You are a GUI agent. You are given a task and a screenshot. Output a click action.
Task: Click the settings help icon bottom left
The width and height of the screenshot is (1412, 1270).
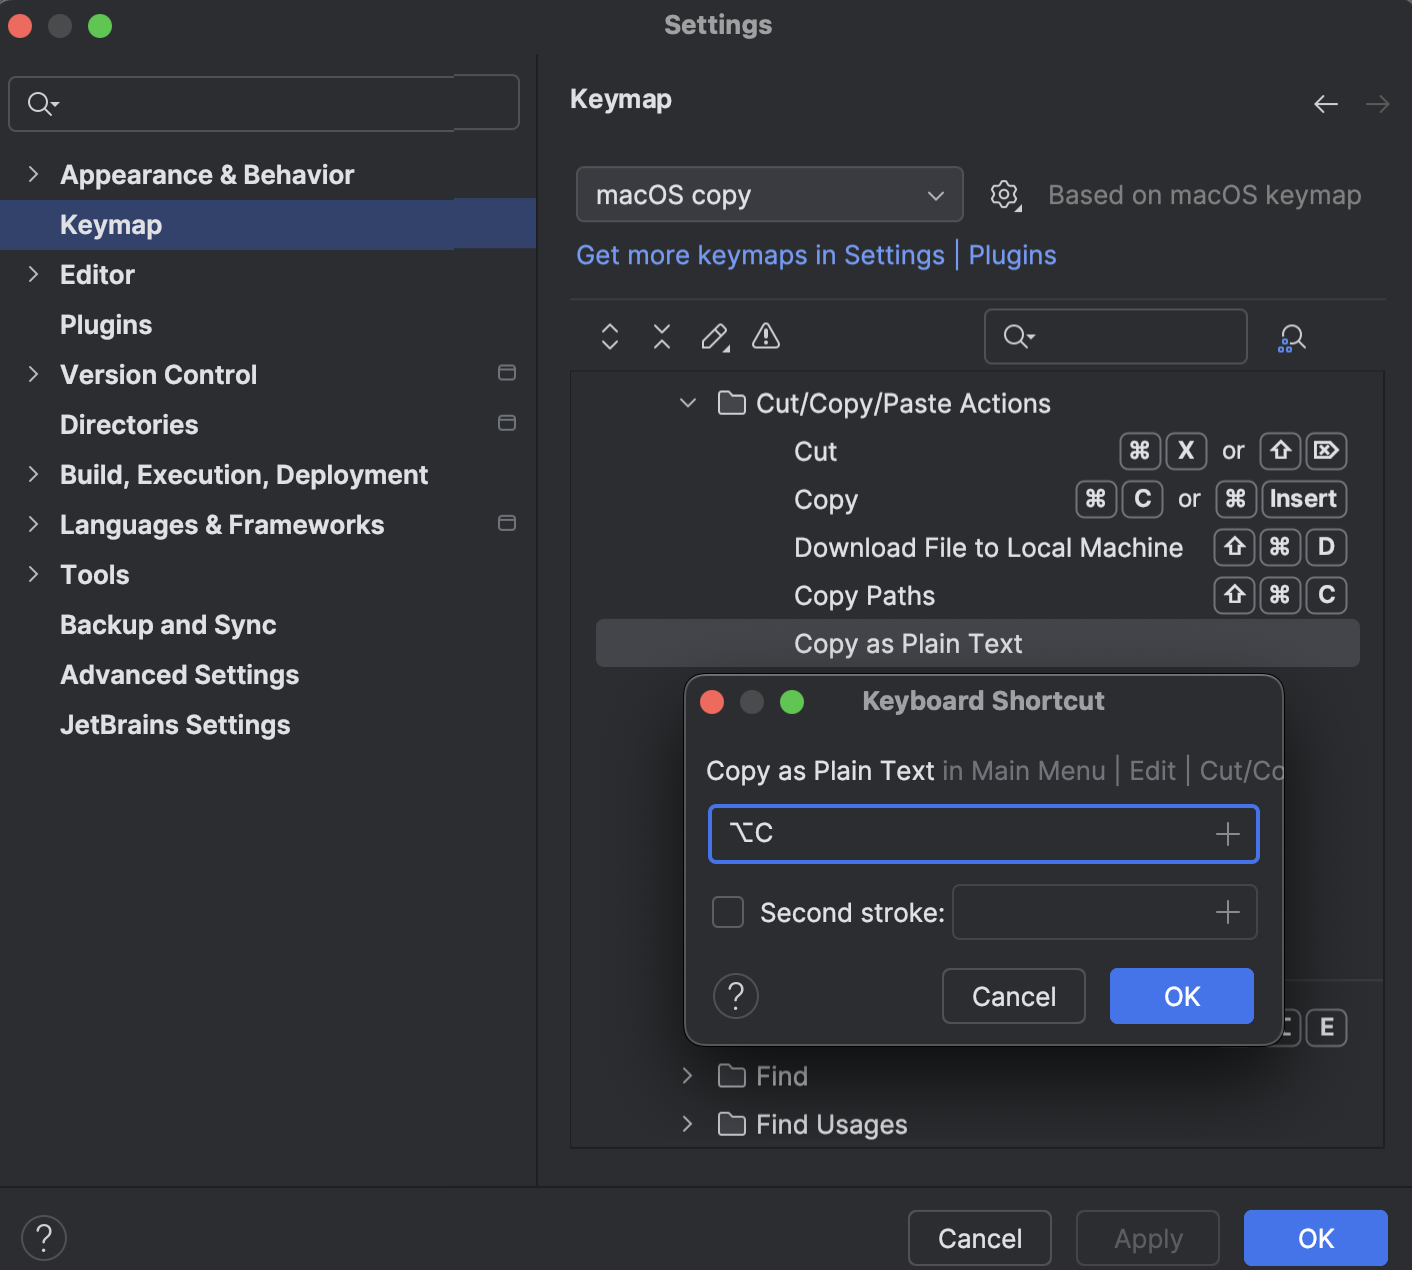click(x=42, y=1238)
